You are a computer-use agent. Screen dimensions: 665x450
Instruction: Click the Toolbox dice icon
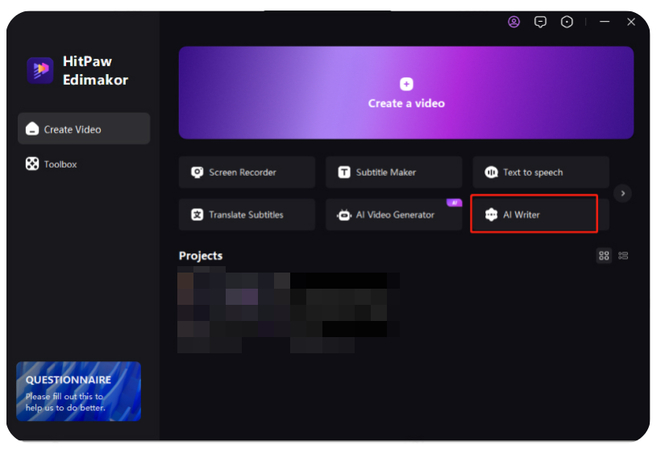pos(32,164)
